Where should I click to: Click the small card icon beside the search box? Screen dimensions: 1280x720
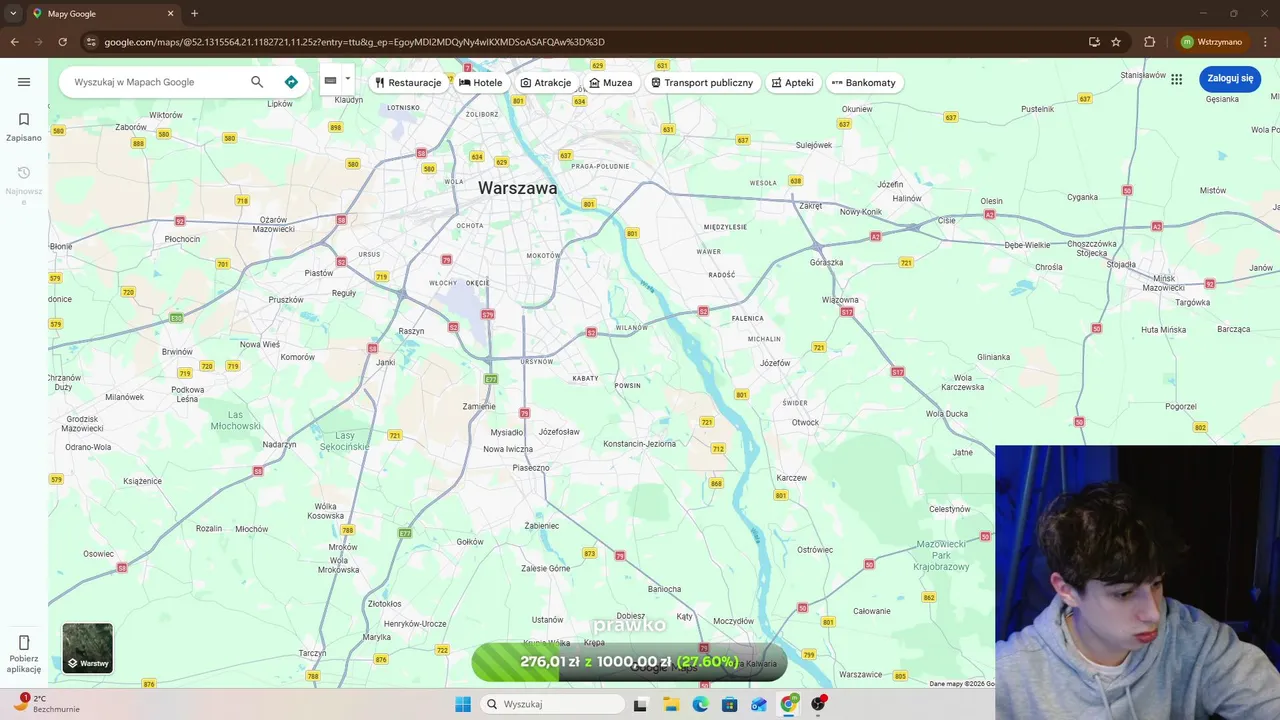tap(330, 81)
